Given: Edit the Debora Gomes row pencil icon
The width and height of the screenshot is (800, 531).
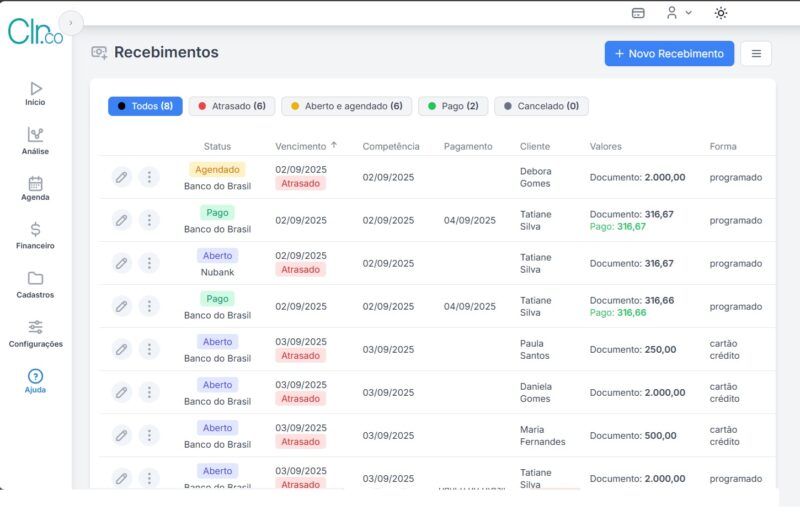Looking at the screenshot, I should tap(121, 177).
